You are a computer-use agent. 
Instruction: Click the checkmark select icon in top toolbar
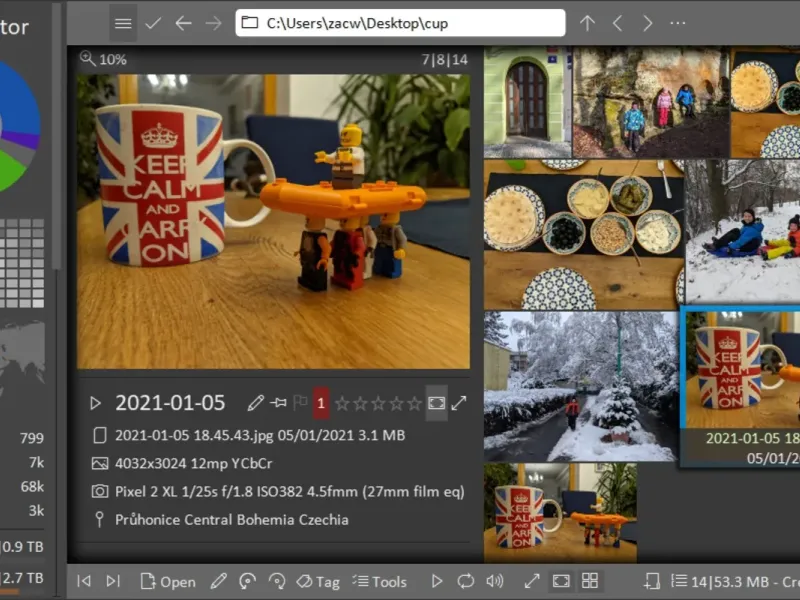pos(153,23)
